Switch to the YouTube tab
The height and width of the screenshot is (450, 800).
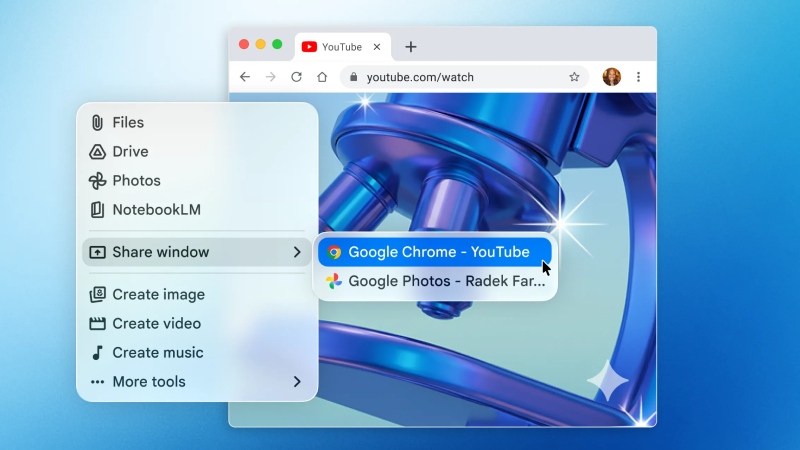[342, 47]
